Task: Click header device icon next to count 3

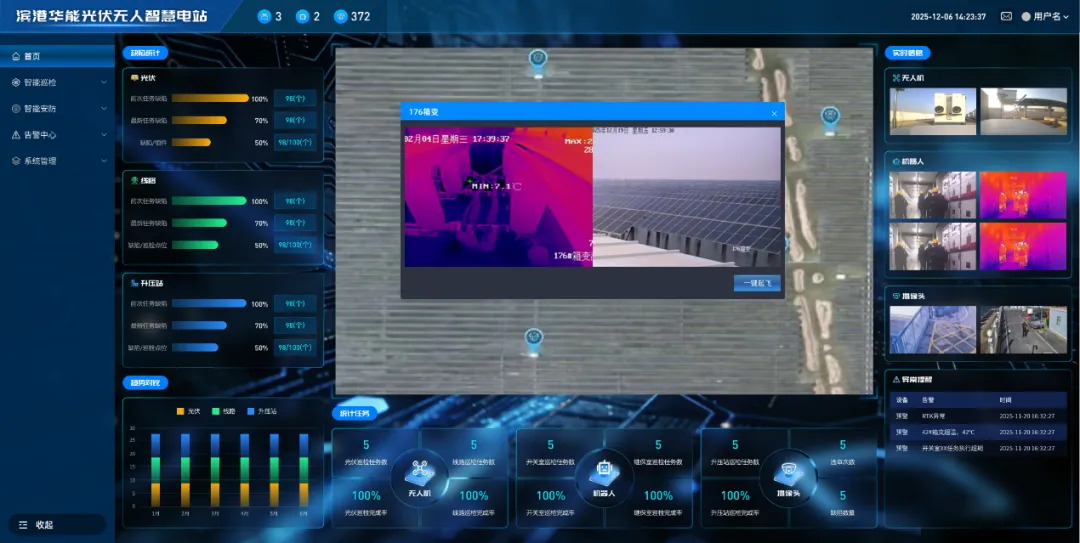Action: pos(264,17)
